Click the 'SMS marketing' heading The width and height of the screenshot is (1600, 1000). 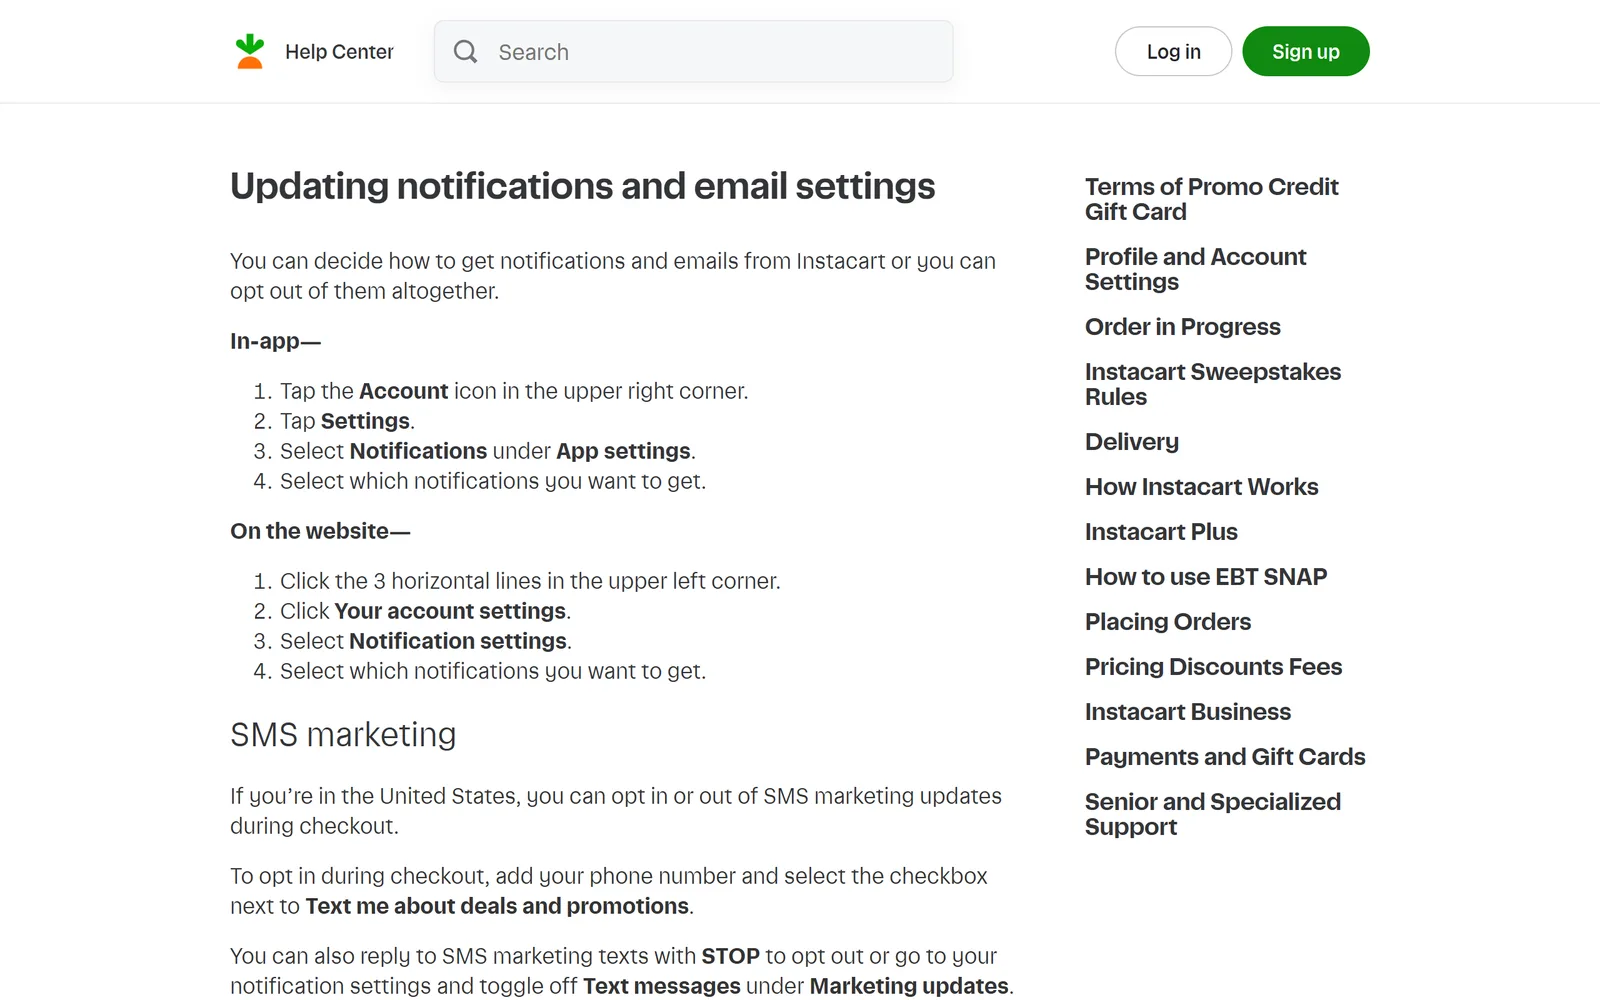(343, 735)
